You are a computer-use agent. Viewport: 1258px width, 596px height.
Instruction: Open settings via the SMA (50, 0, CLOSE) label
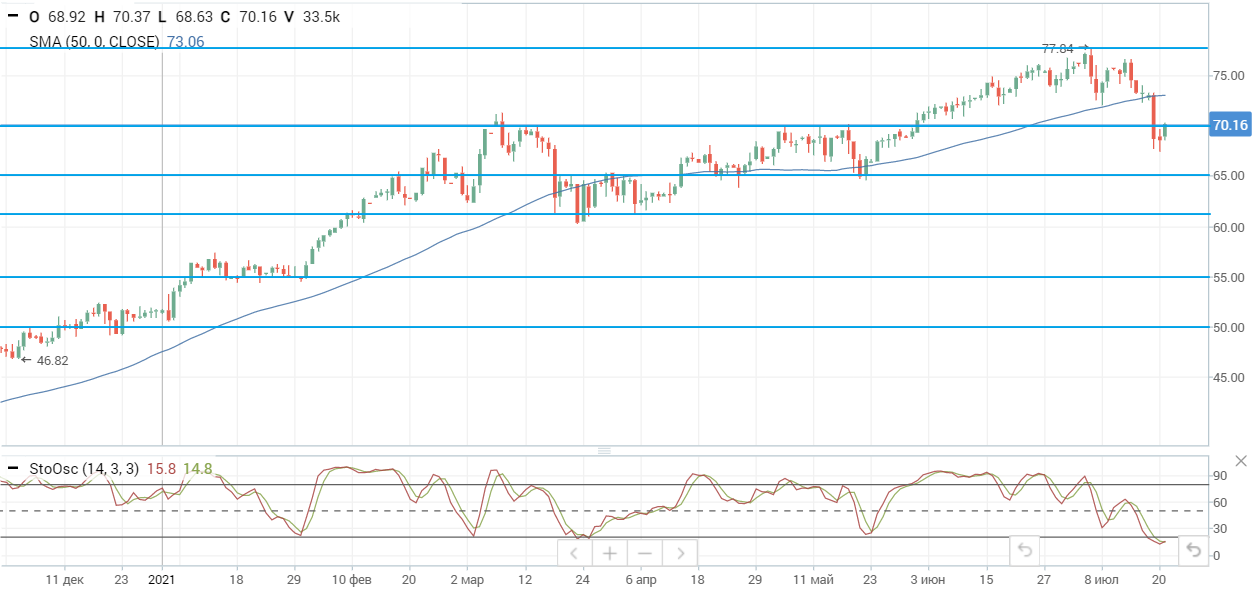(x=94, y=41)
